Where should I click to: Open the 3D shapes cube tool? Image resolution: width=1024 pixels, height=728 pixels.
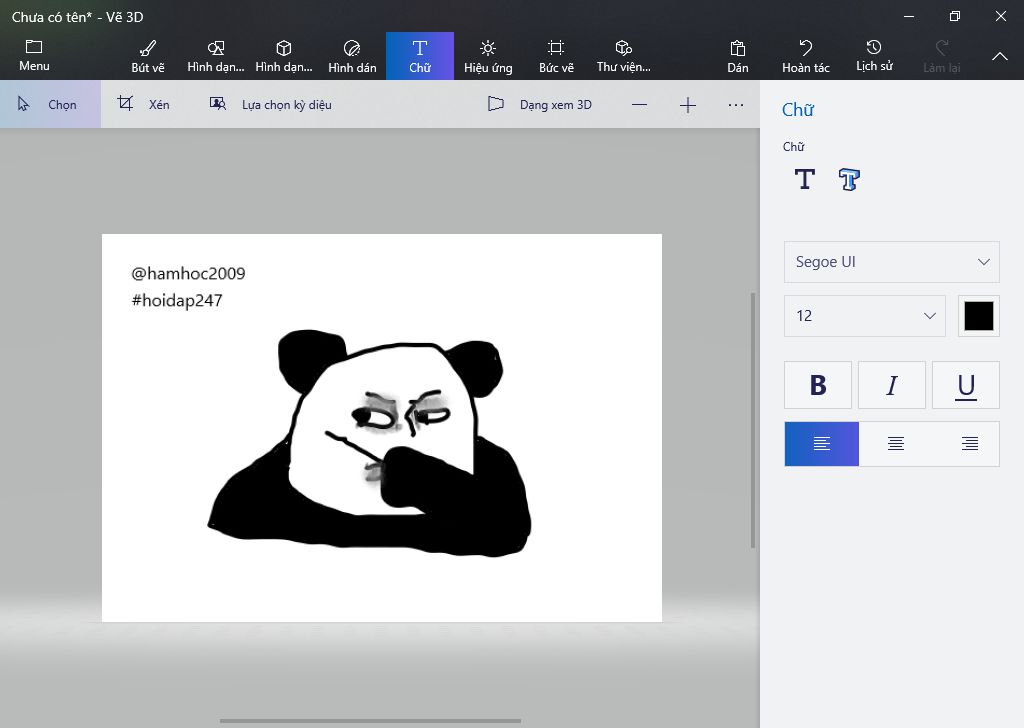pos(283,55)
